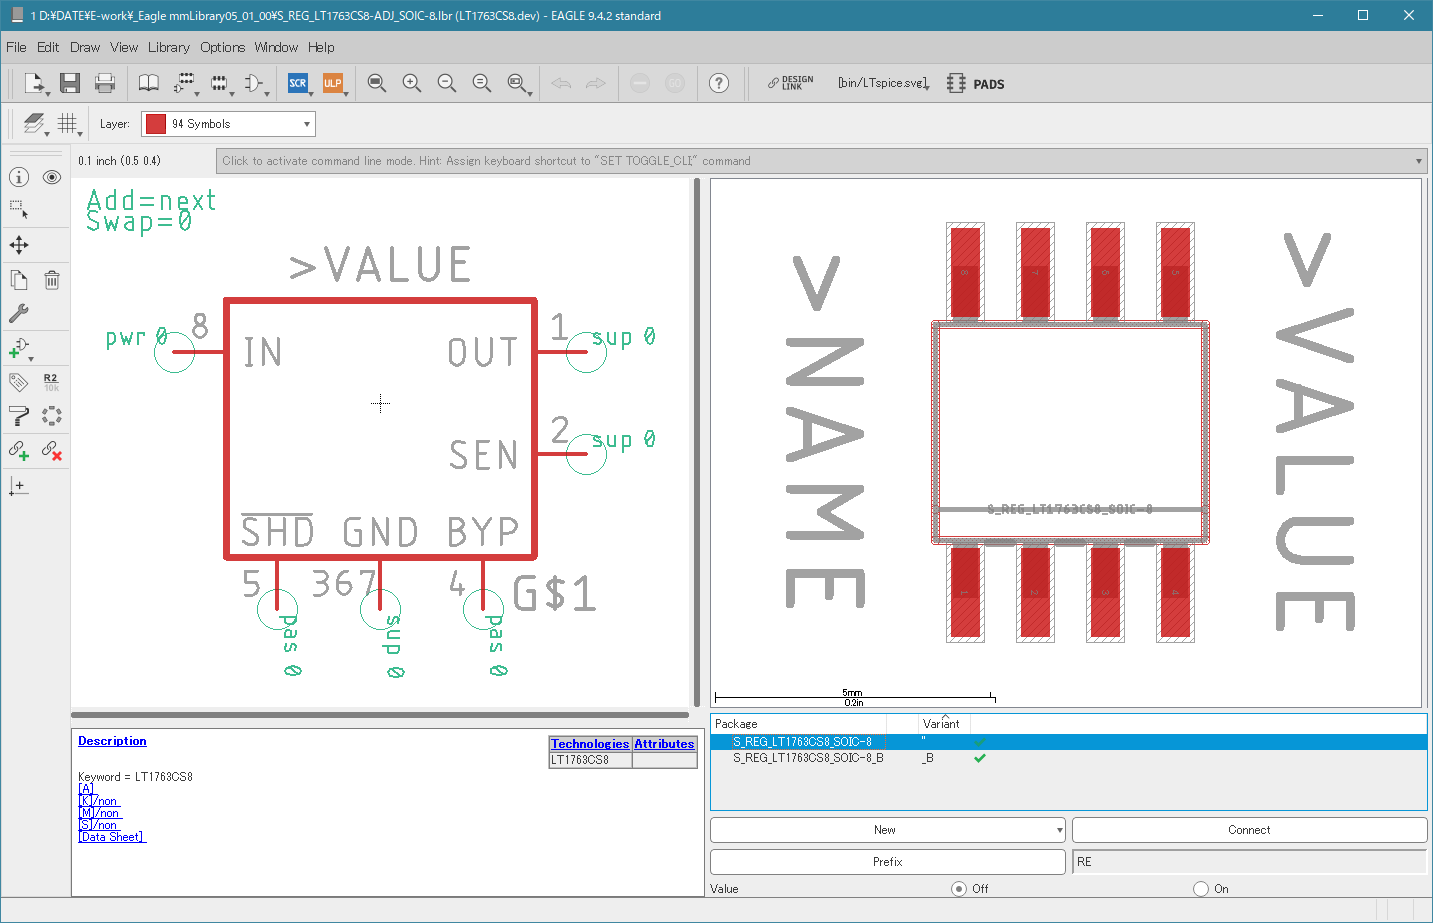The height and width of the screenshot is (923, 1433).
Task: Select the Group selection tool
Action: pyautogui.click(x=19, y=210)
